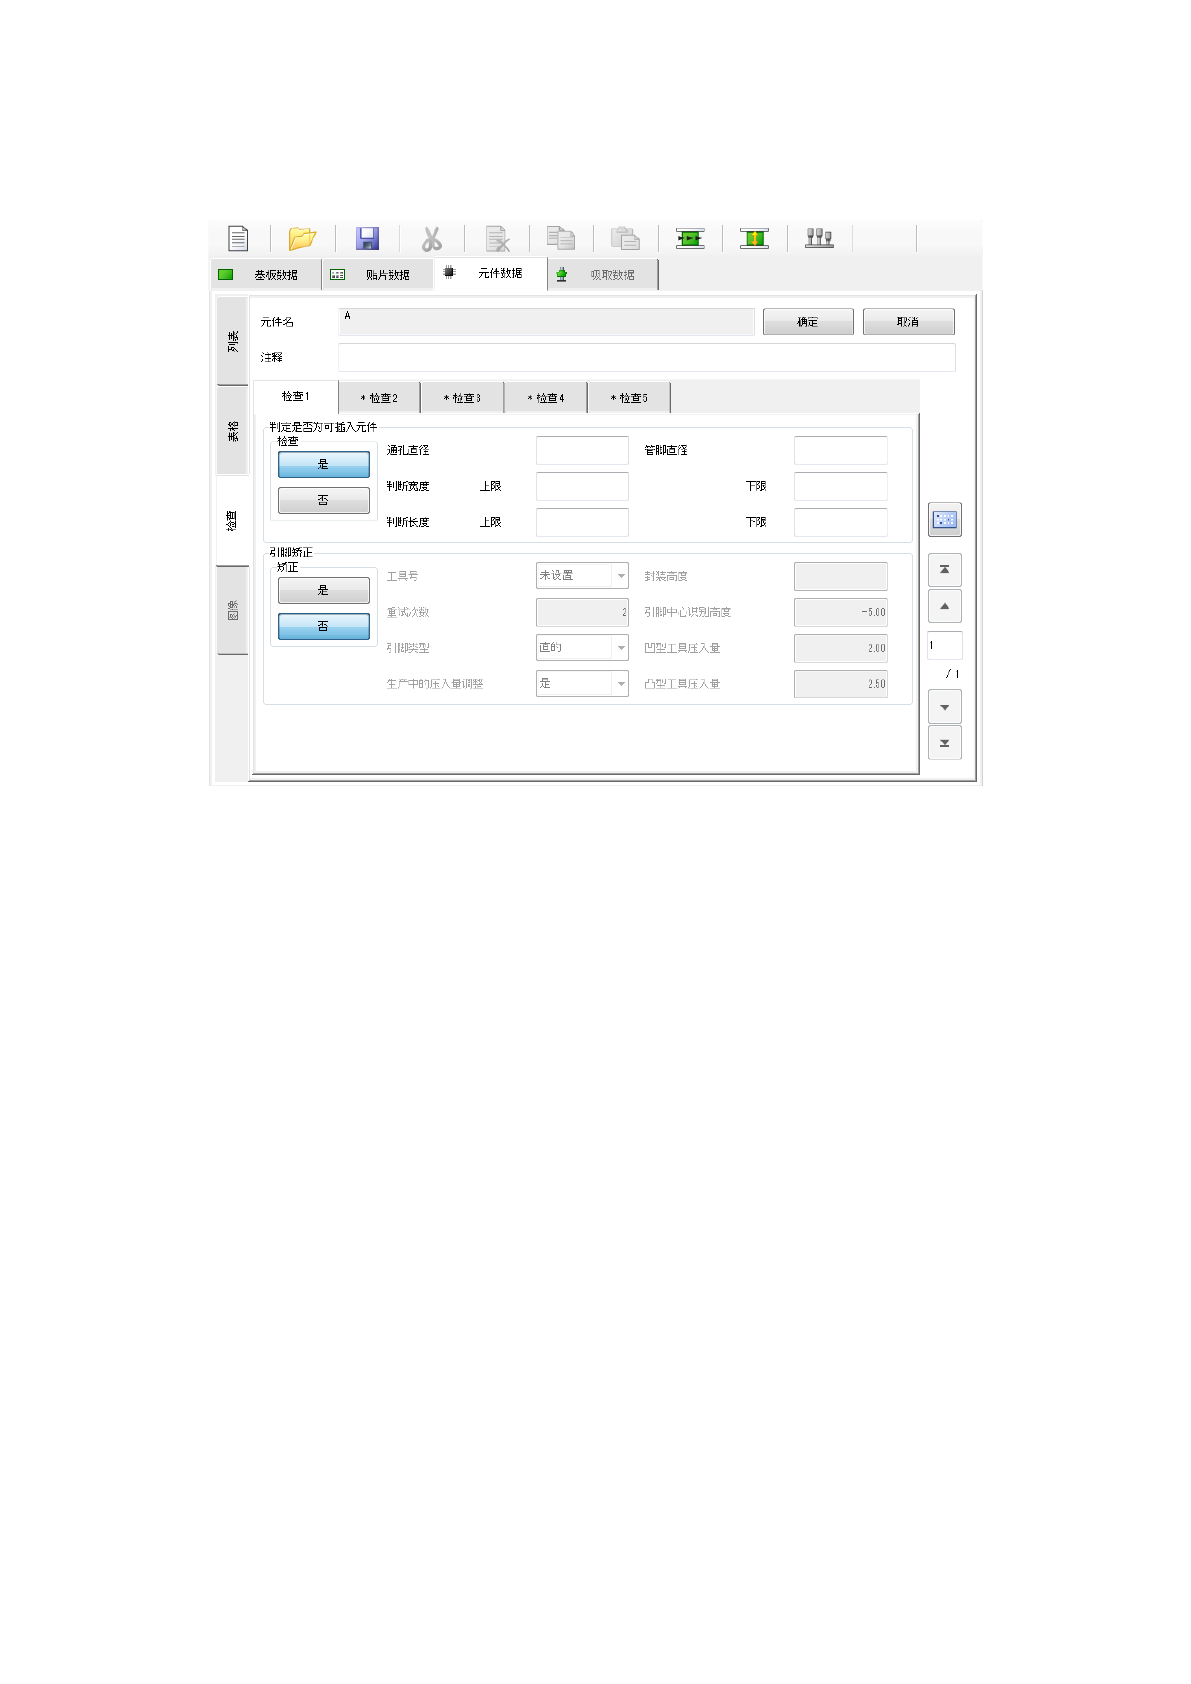Open a file with the folder icon

pyautogui.click(x=302, y=238)
